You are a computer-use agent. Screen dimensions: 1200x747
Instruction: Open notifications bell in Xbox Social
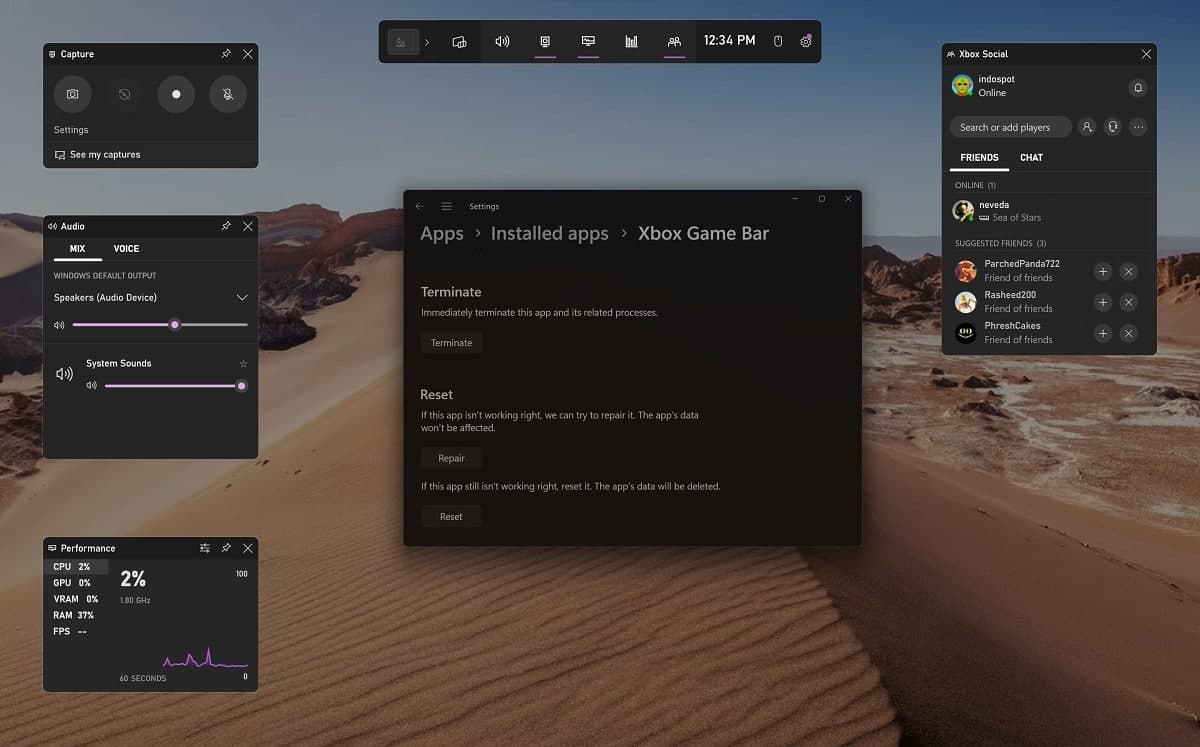[x=1137, y=88]
